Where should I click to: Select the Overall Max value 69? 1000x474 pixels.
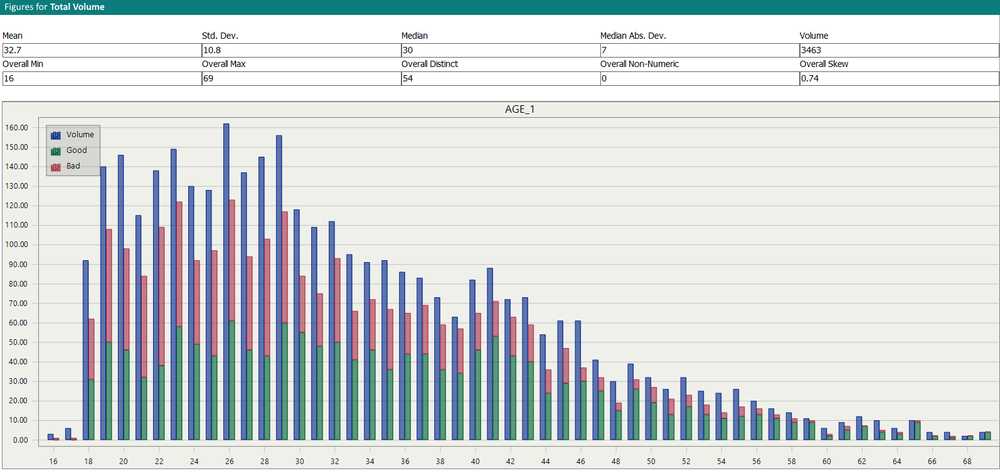click(300, 78)
